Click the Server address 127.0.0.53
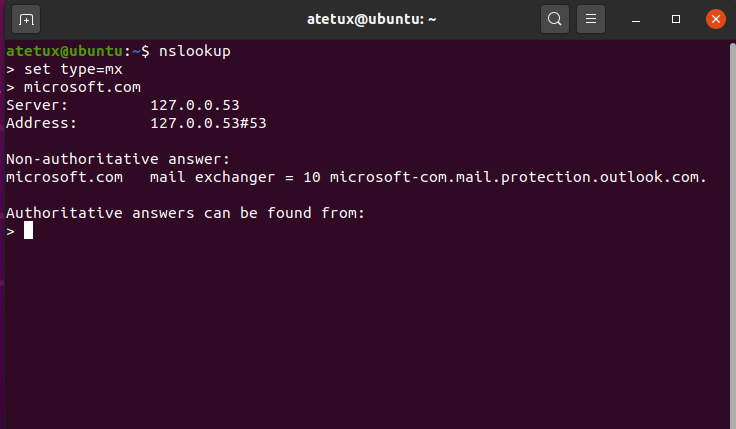This screenshot has width=736, height=429. (x=195, y=105)
